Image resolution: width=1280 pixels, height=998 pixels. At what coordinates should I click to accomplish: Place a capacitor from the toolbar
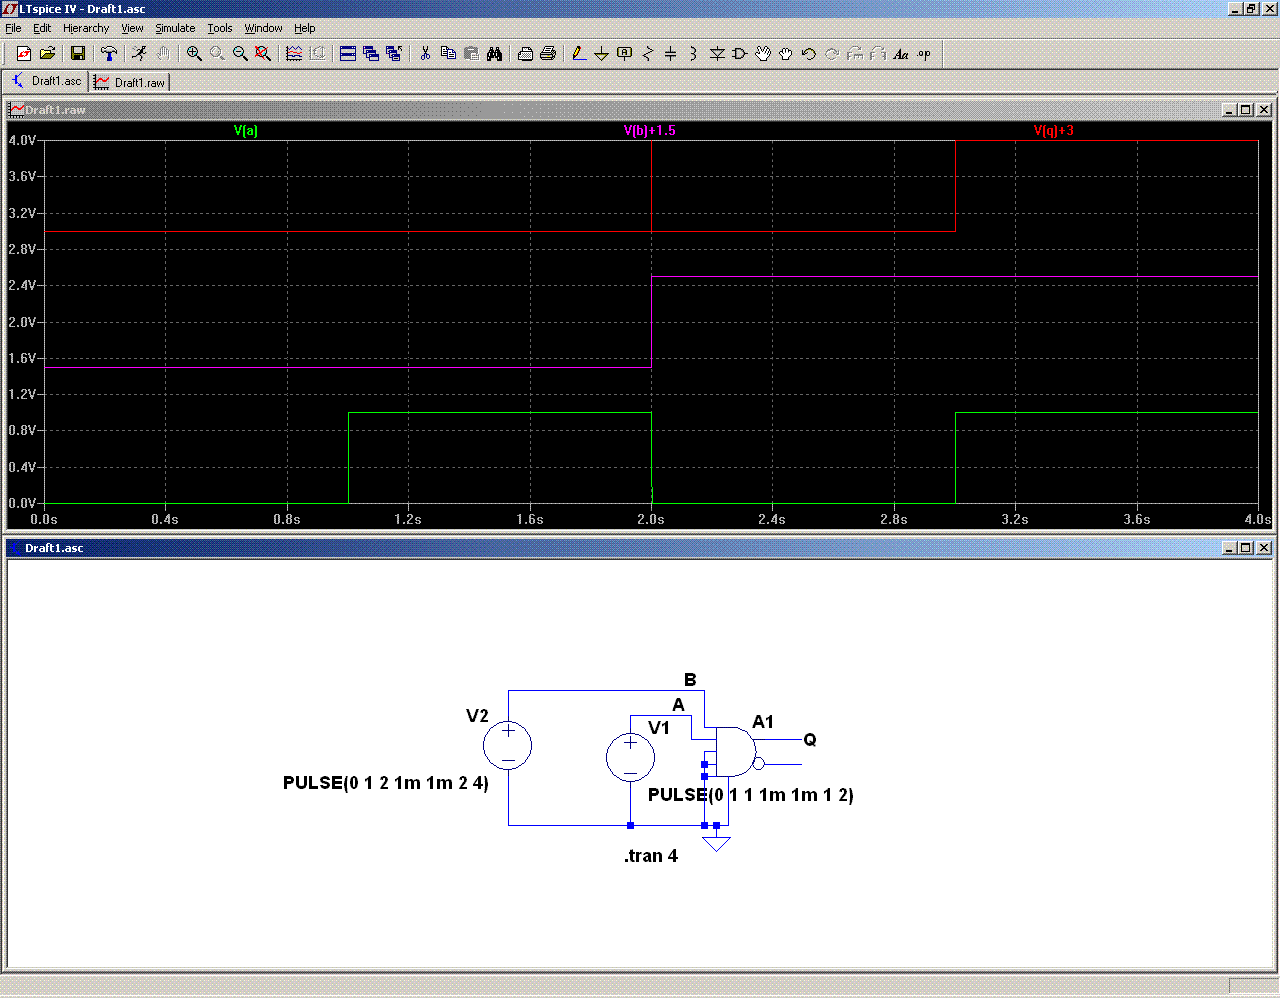click(670, 54)
